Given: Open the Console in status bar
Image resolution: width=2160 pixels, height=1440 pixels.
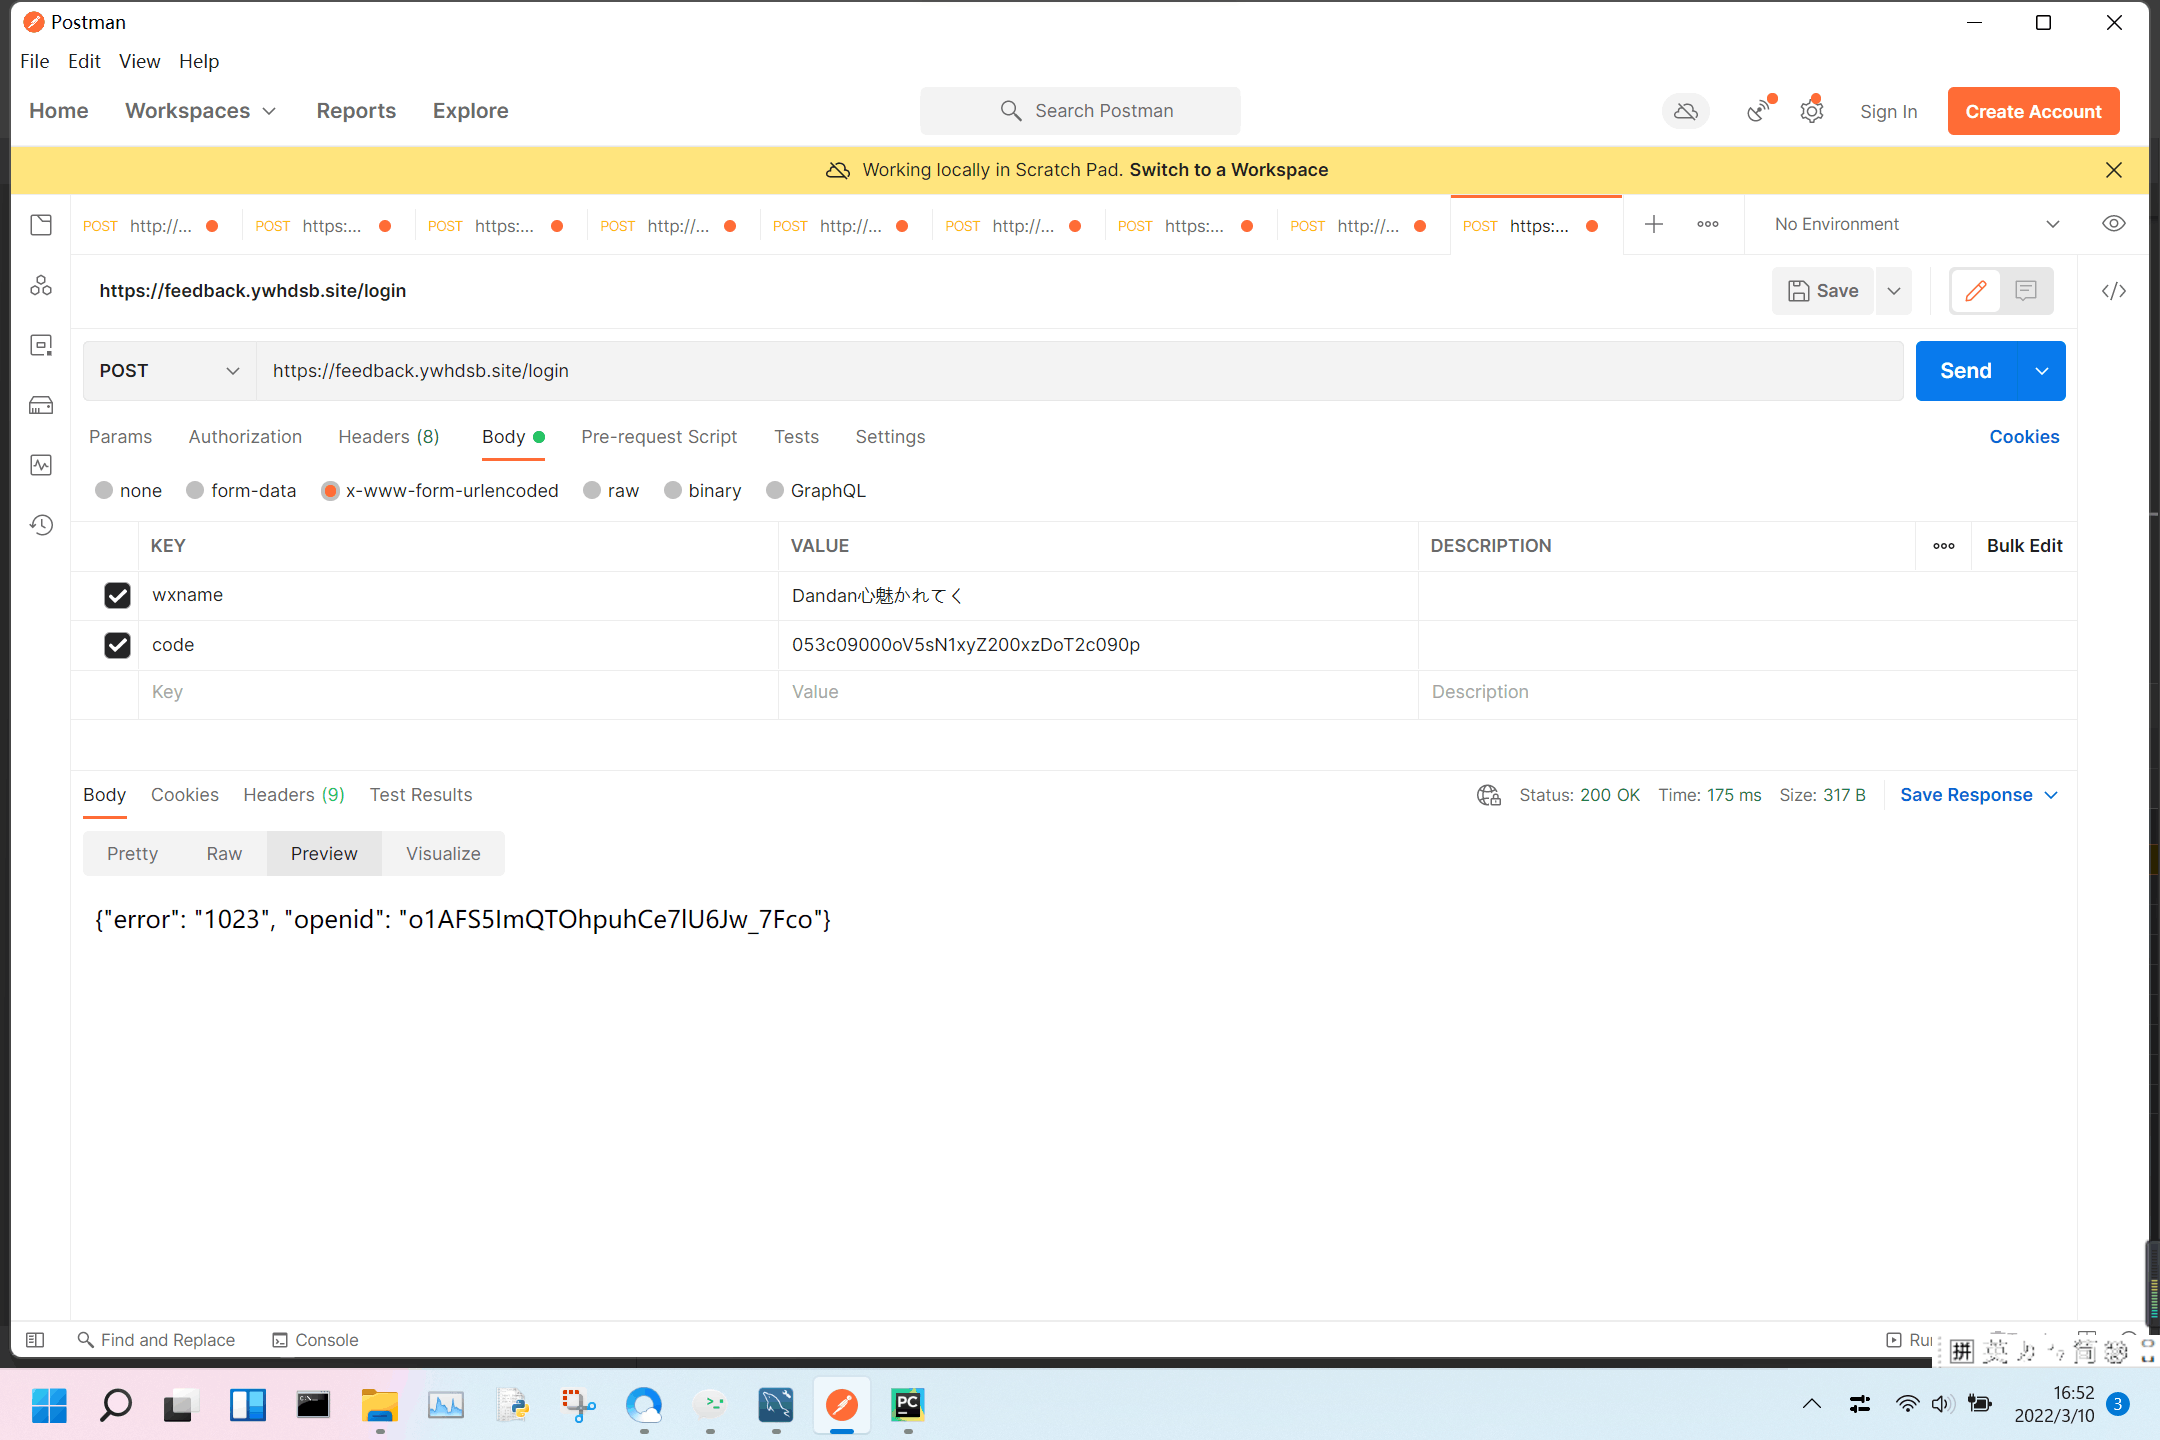Looking at the screenshot, I should [x=315, y=1340].
